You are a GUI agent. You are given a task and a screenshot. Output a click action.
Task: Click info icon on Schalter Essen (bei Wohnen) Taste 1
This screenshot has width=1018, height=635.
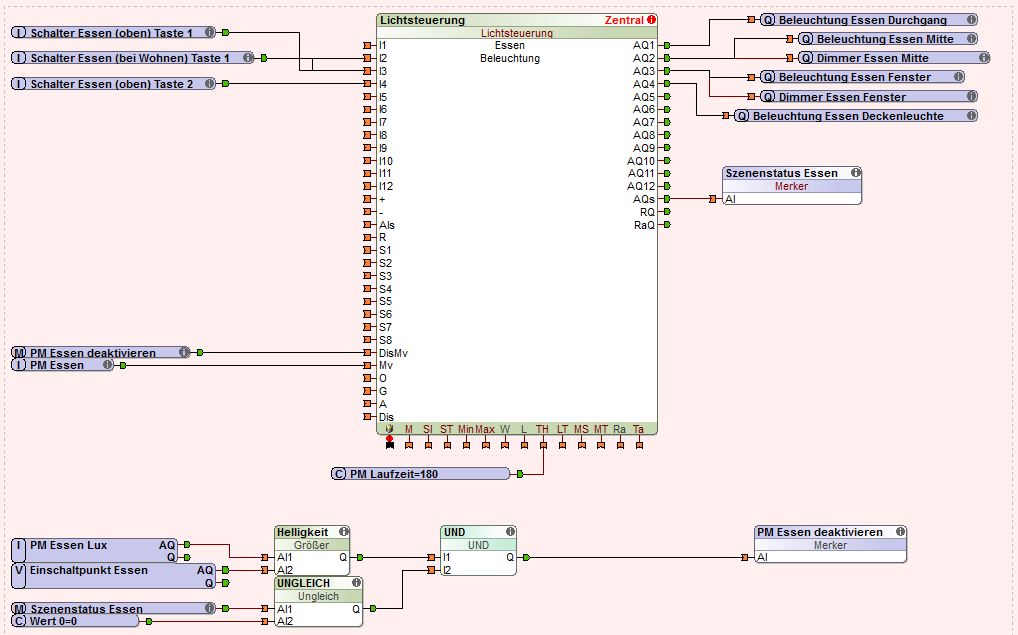click(x=248, y=58)
